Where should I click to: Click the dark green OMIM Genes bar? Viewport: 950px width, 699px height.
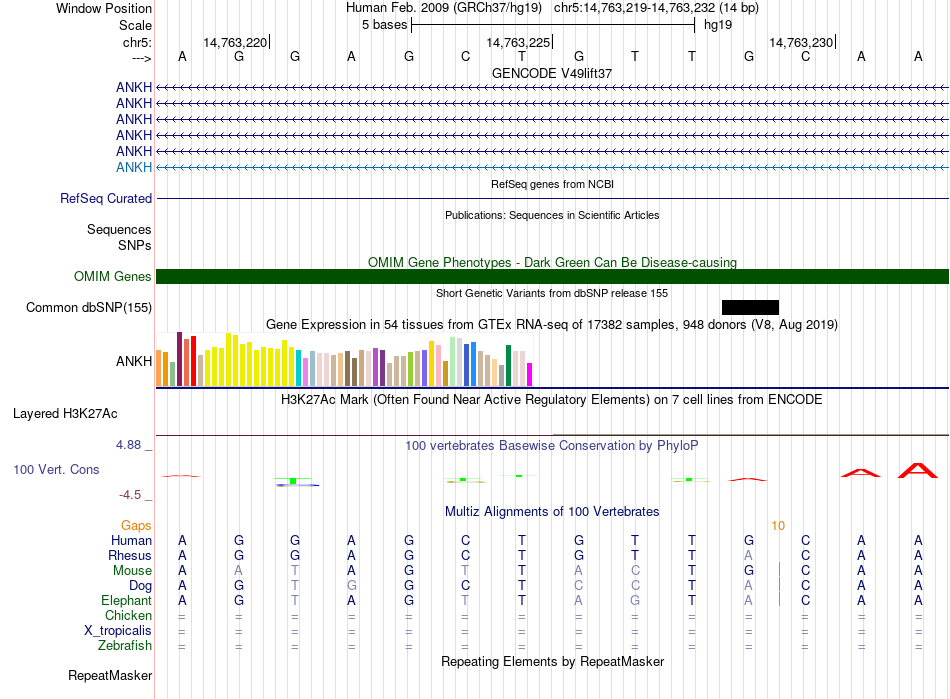point(552,276)
